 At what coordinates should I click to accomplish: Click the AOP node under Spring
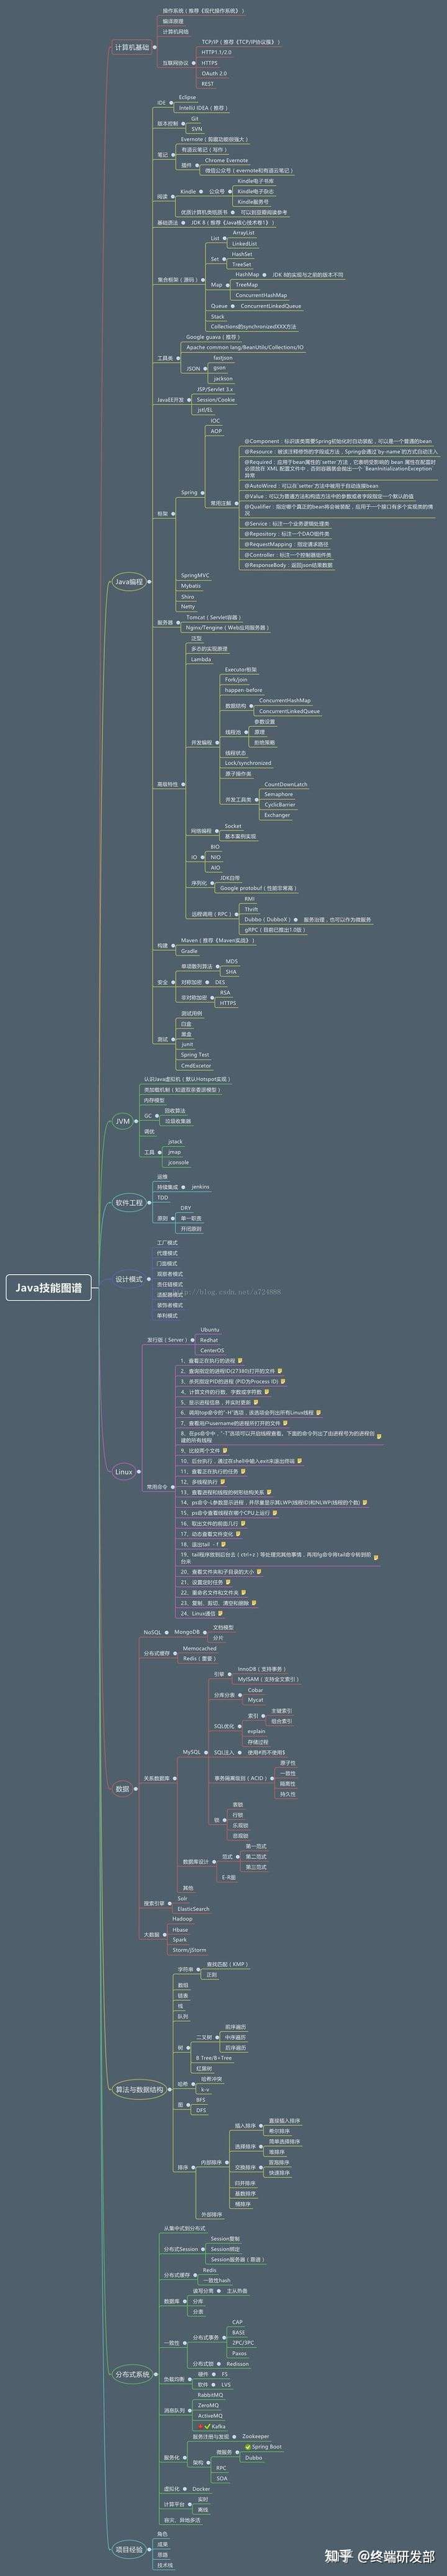[x=216, y=431]
